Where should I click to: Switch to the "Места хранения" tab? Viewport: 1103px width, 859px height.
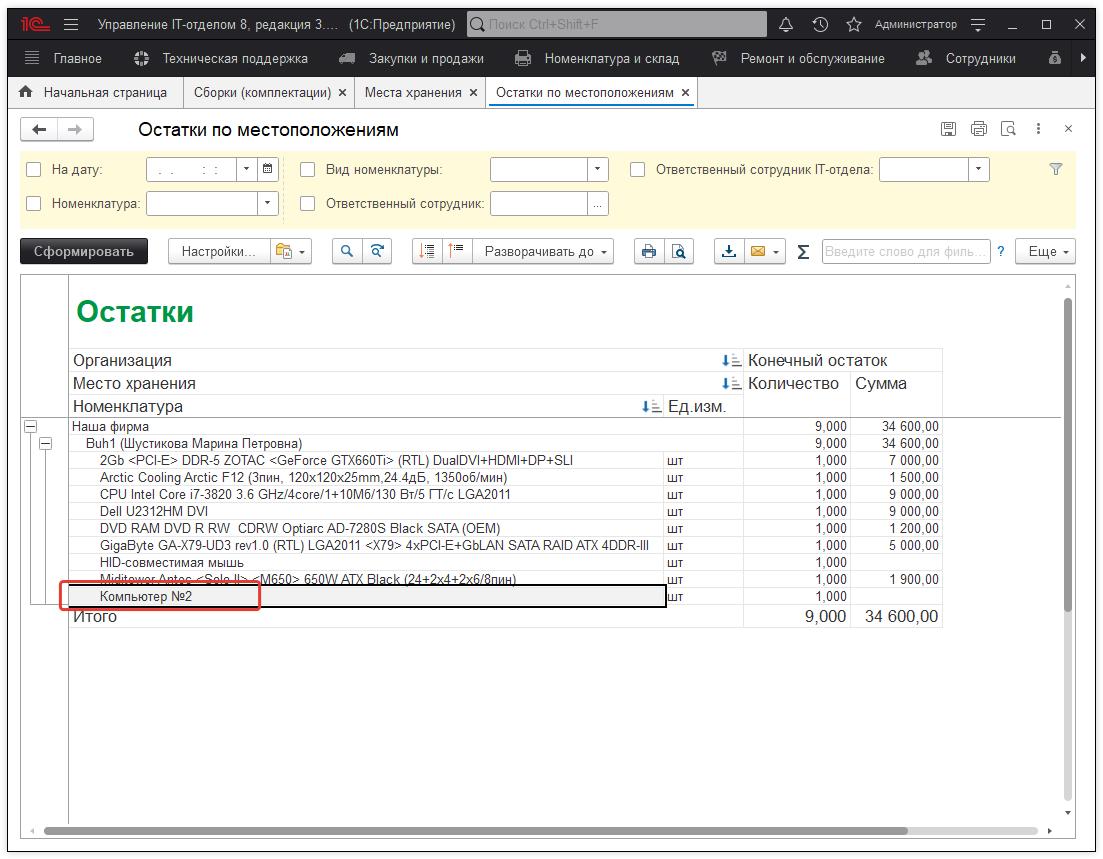pyautogui.click(x=412, y=93)
